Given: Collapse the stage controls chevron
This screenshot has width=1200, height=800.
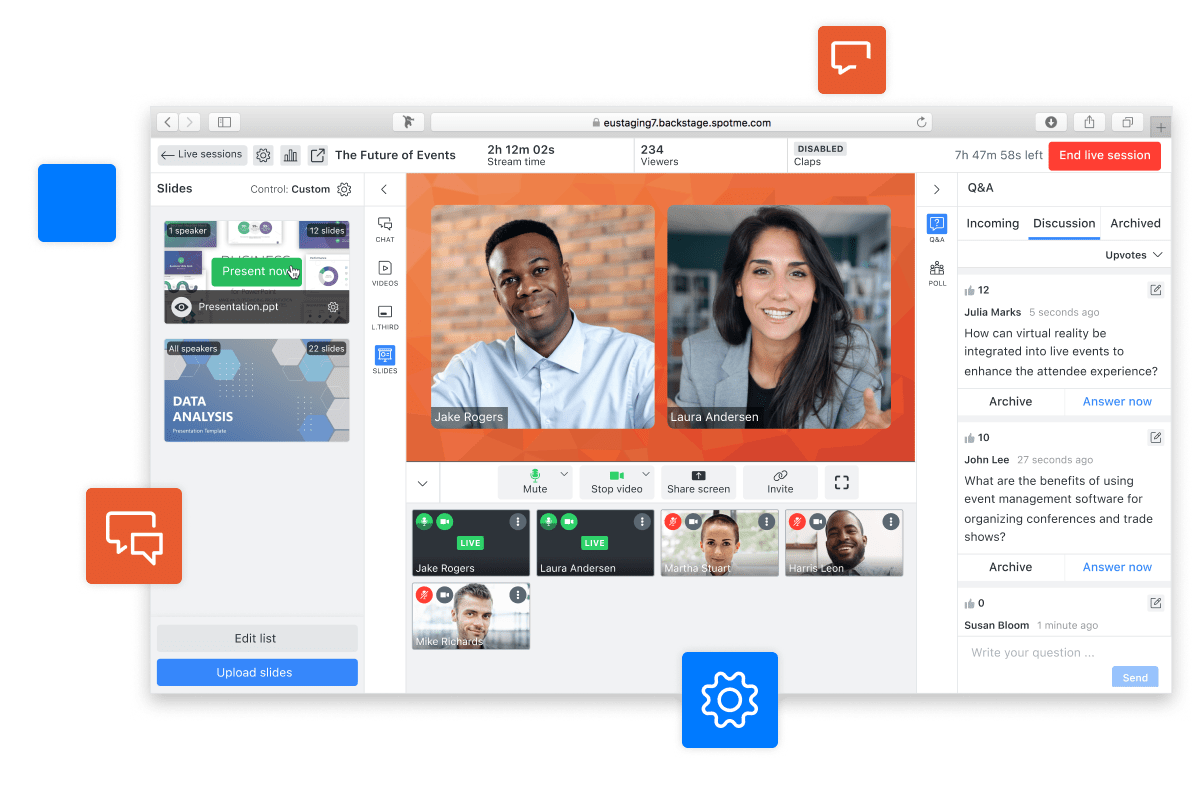Looking at the screenshot, I should click(422, 483).
